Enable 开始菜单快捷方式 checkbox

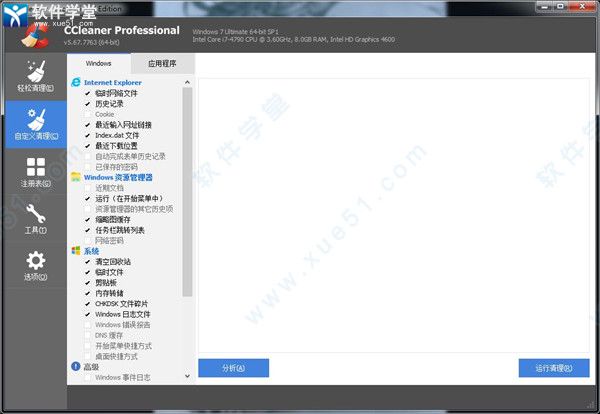point(88,346)
